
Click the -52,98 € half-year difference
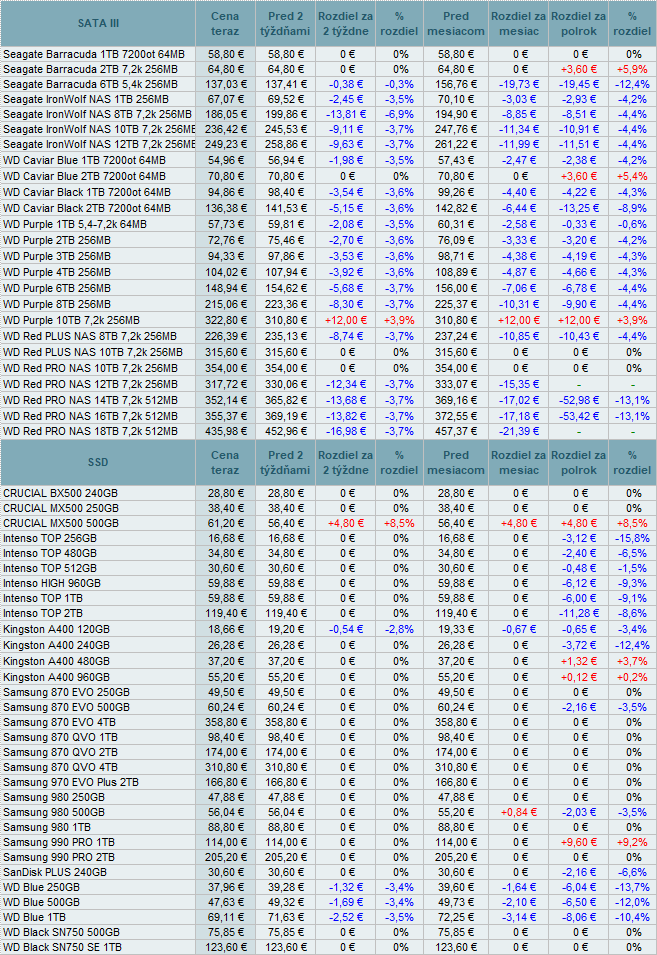click(x=578, y=400)
